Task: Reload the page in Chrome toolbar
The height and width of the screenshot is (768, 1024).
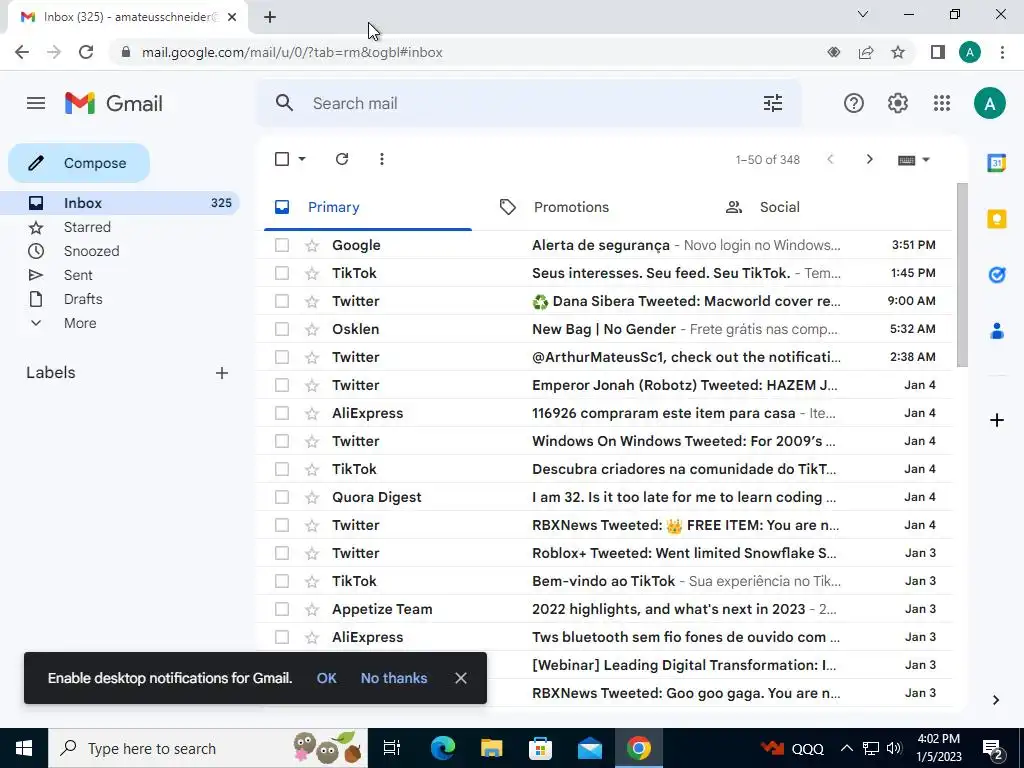Action: pos(86,52)
